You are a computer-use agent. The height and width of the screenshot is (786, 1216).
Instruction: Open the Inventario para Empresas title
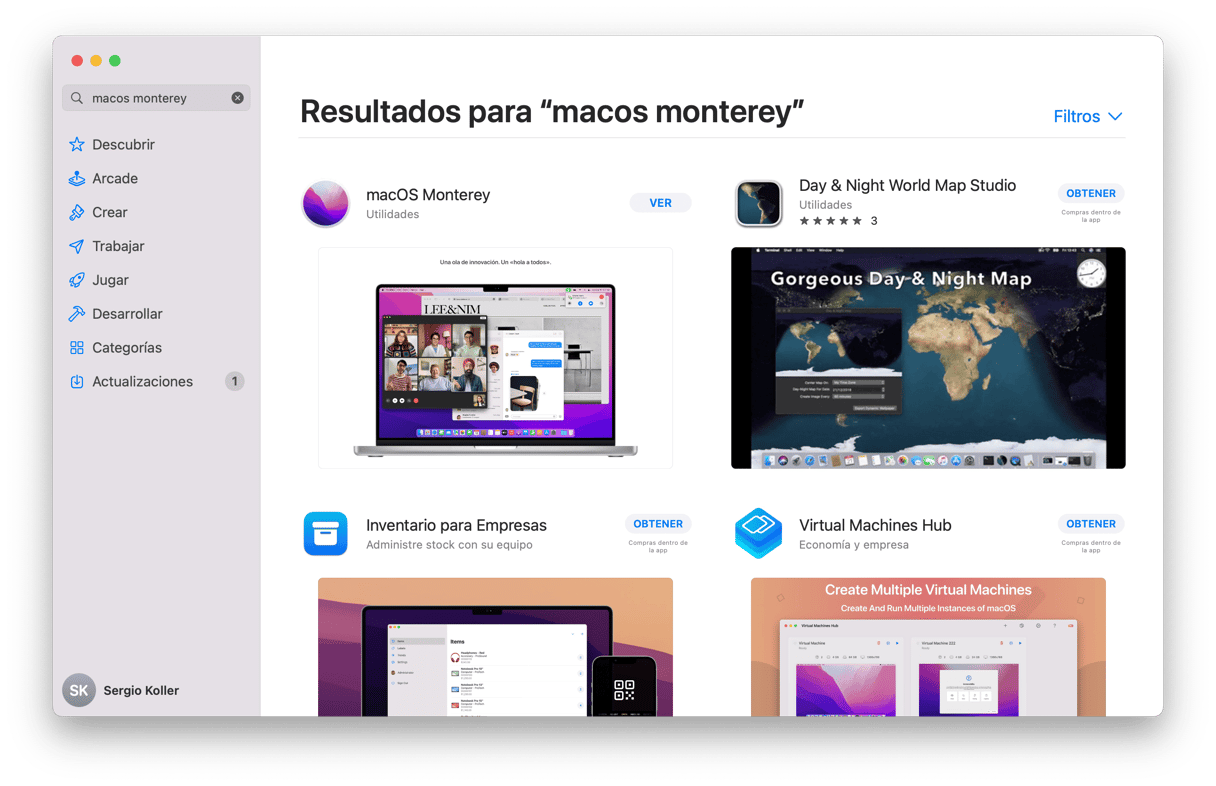tap(456, 525)
